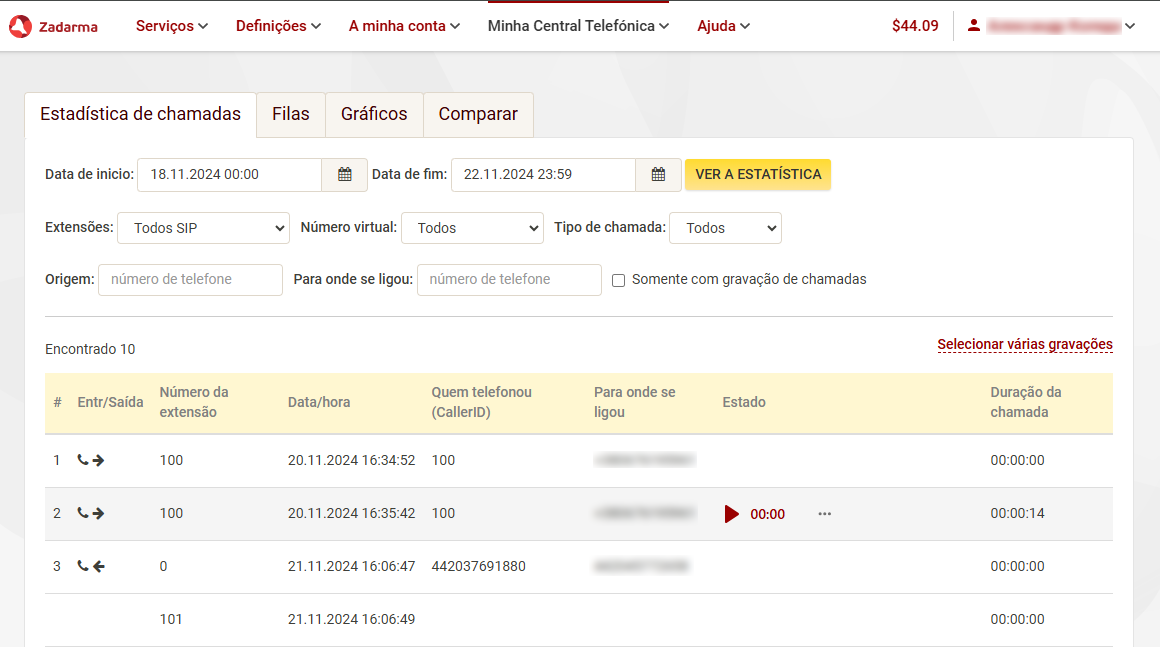The image size is (1160, 647).
Task: Click the Quem telefonou (CallerID) header
Action: click(x=482, y=402)
